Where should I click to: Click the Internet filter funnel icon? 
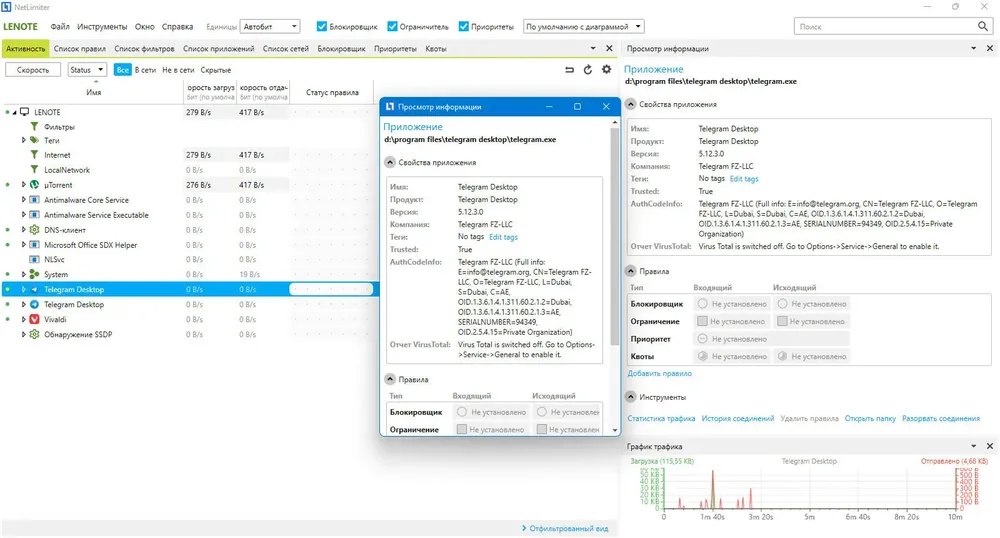[x=34, y=155]
